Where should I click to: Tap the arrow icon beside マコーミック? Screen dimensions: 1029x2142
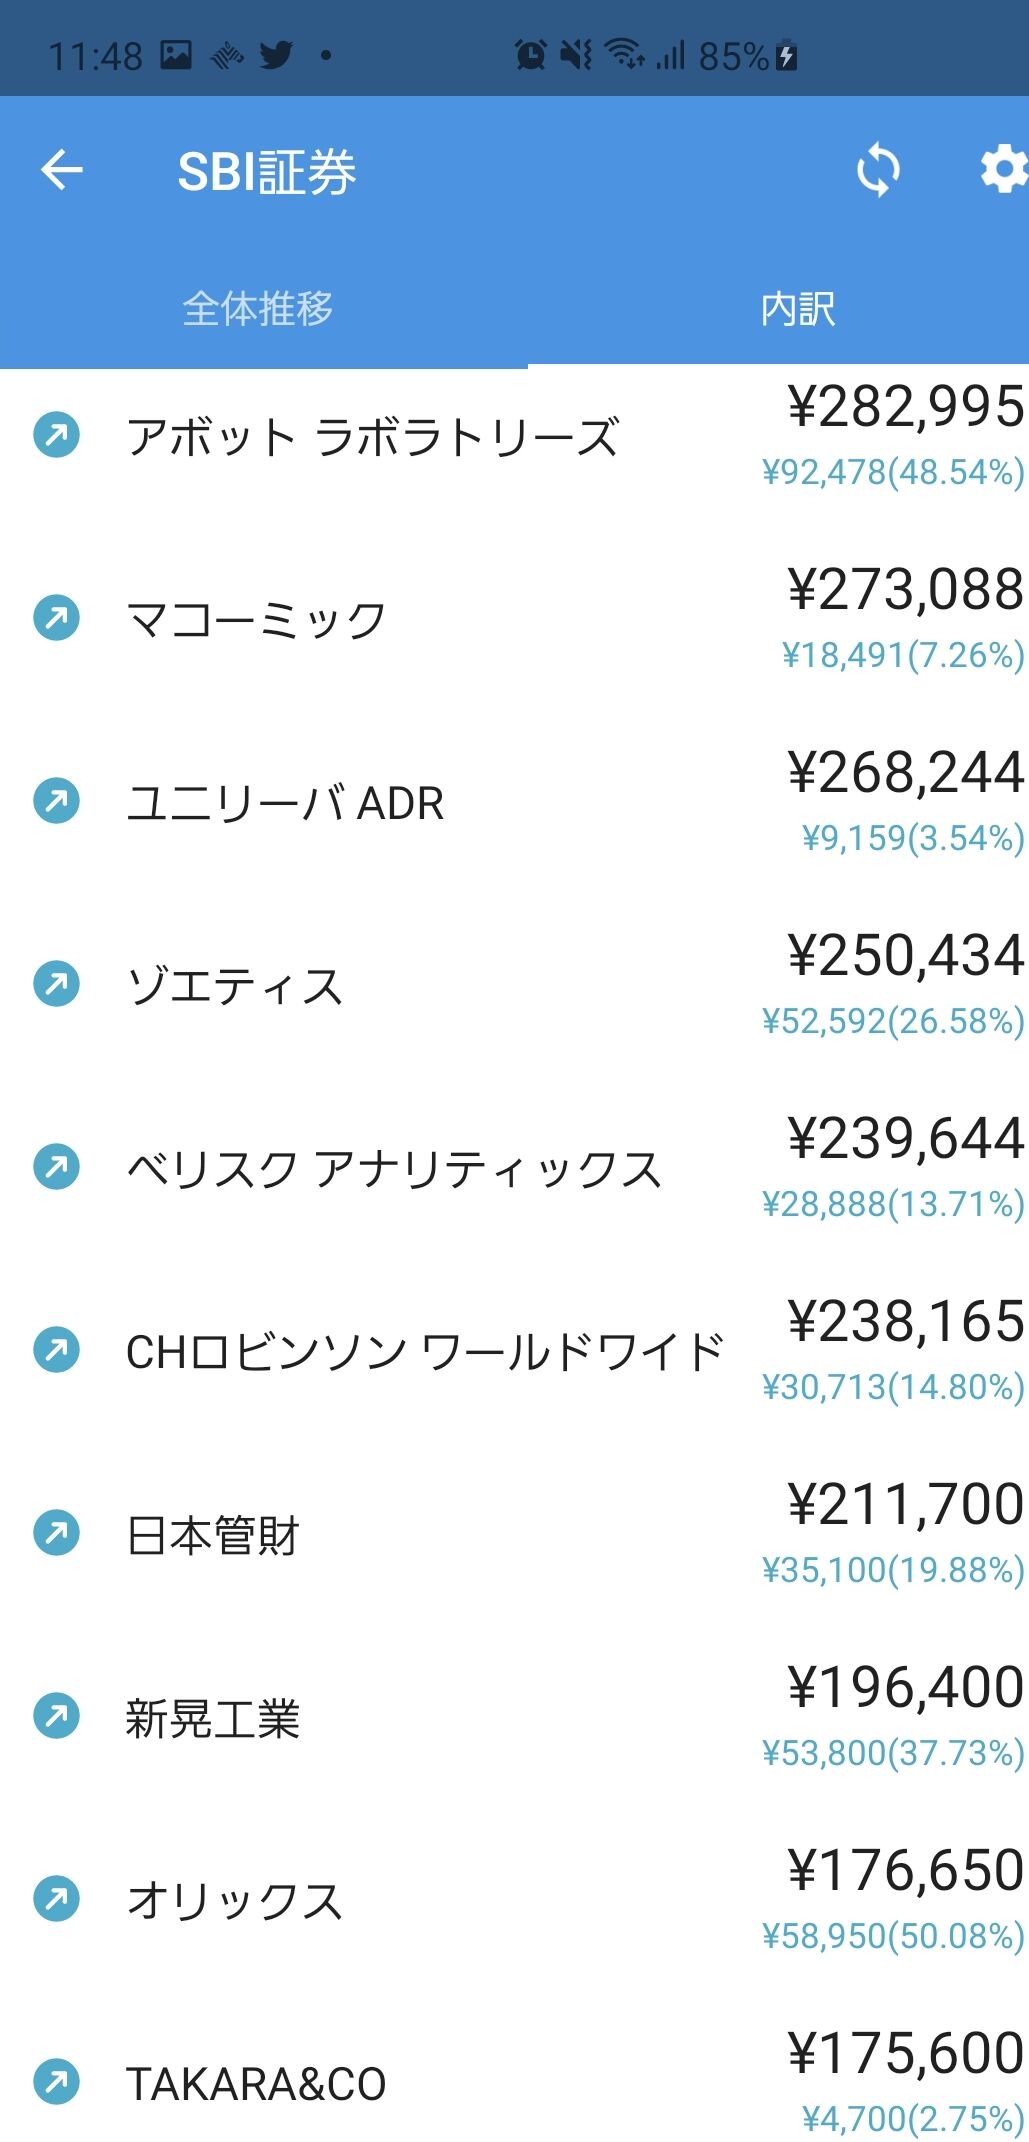coord(57,618)
